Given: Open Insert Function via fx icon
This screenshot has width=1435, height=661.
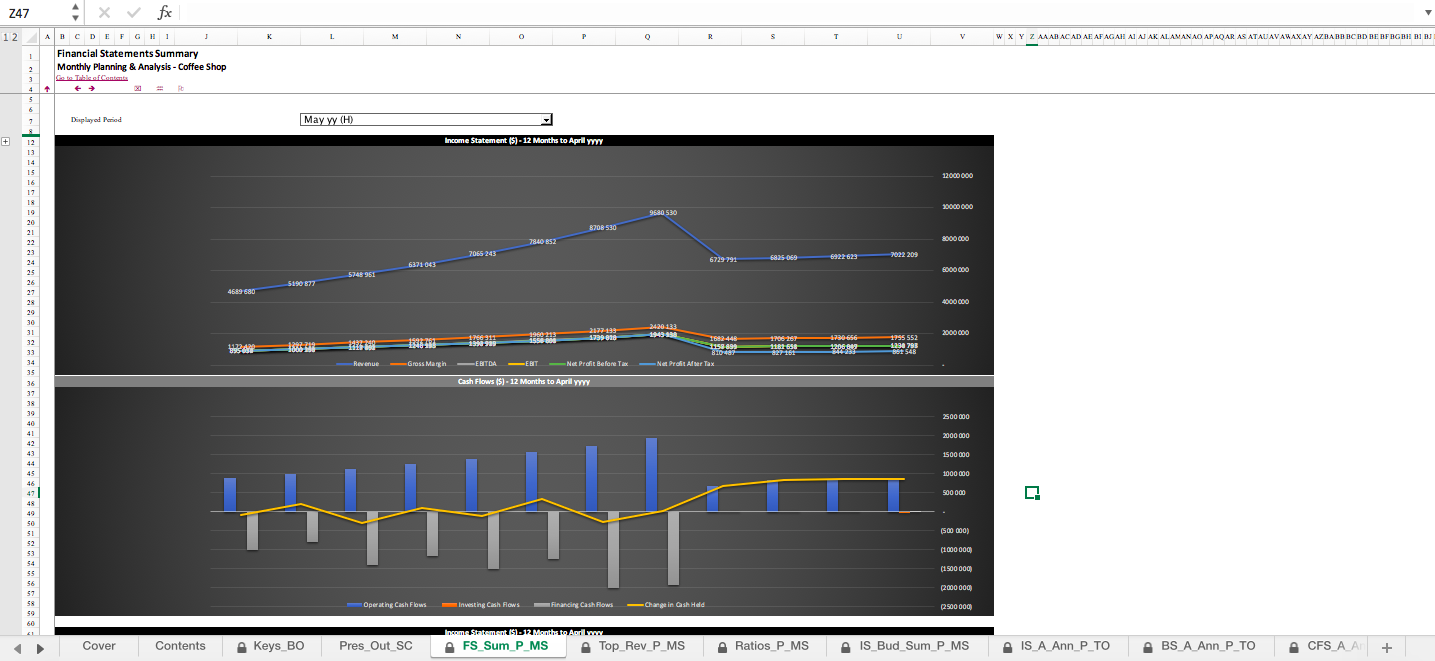Looking at the screenshot, I should [x=165, y=13].
